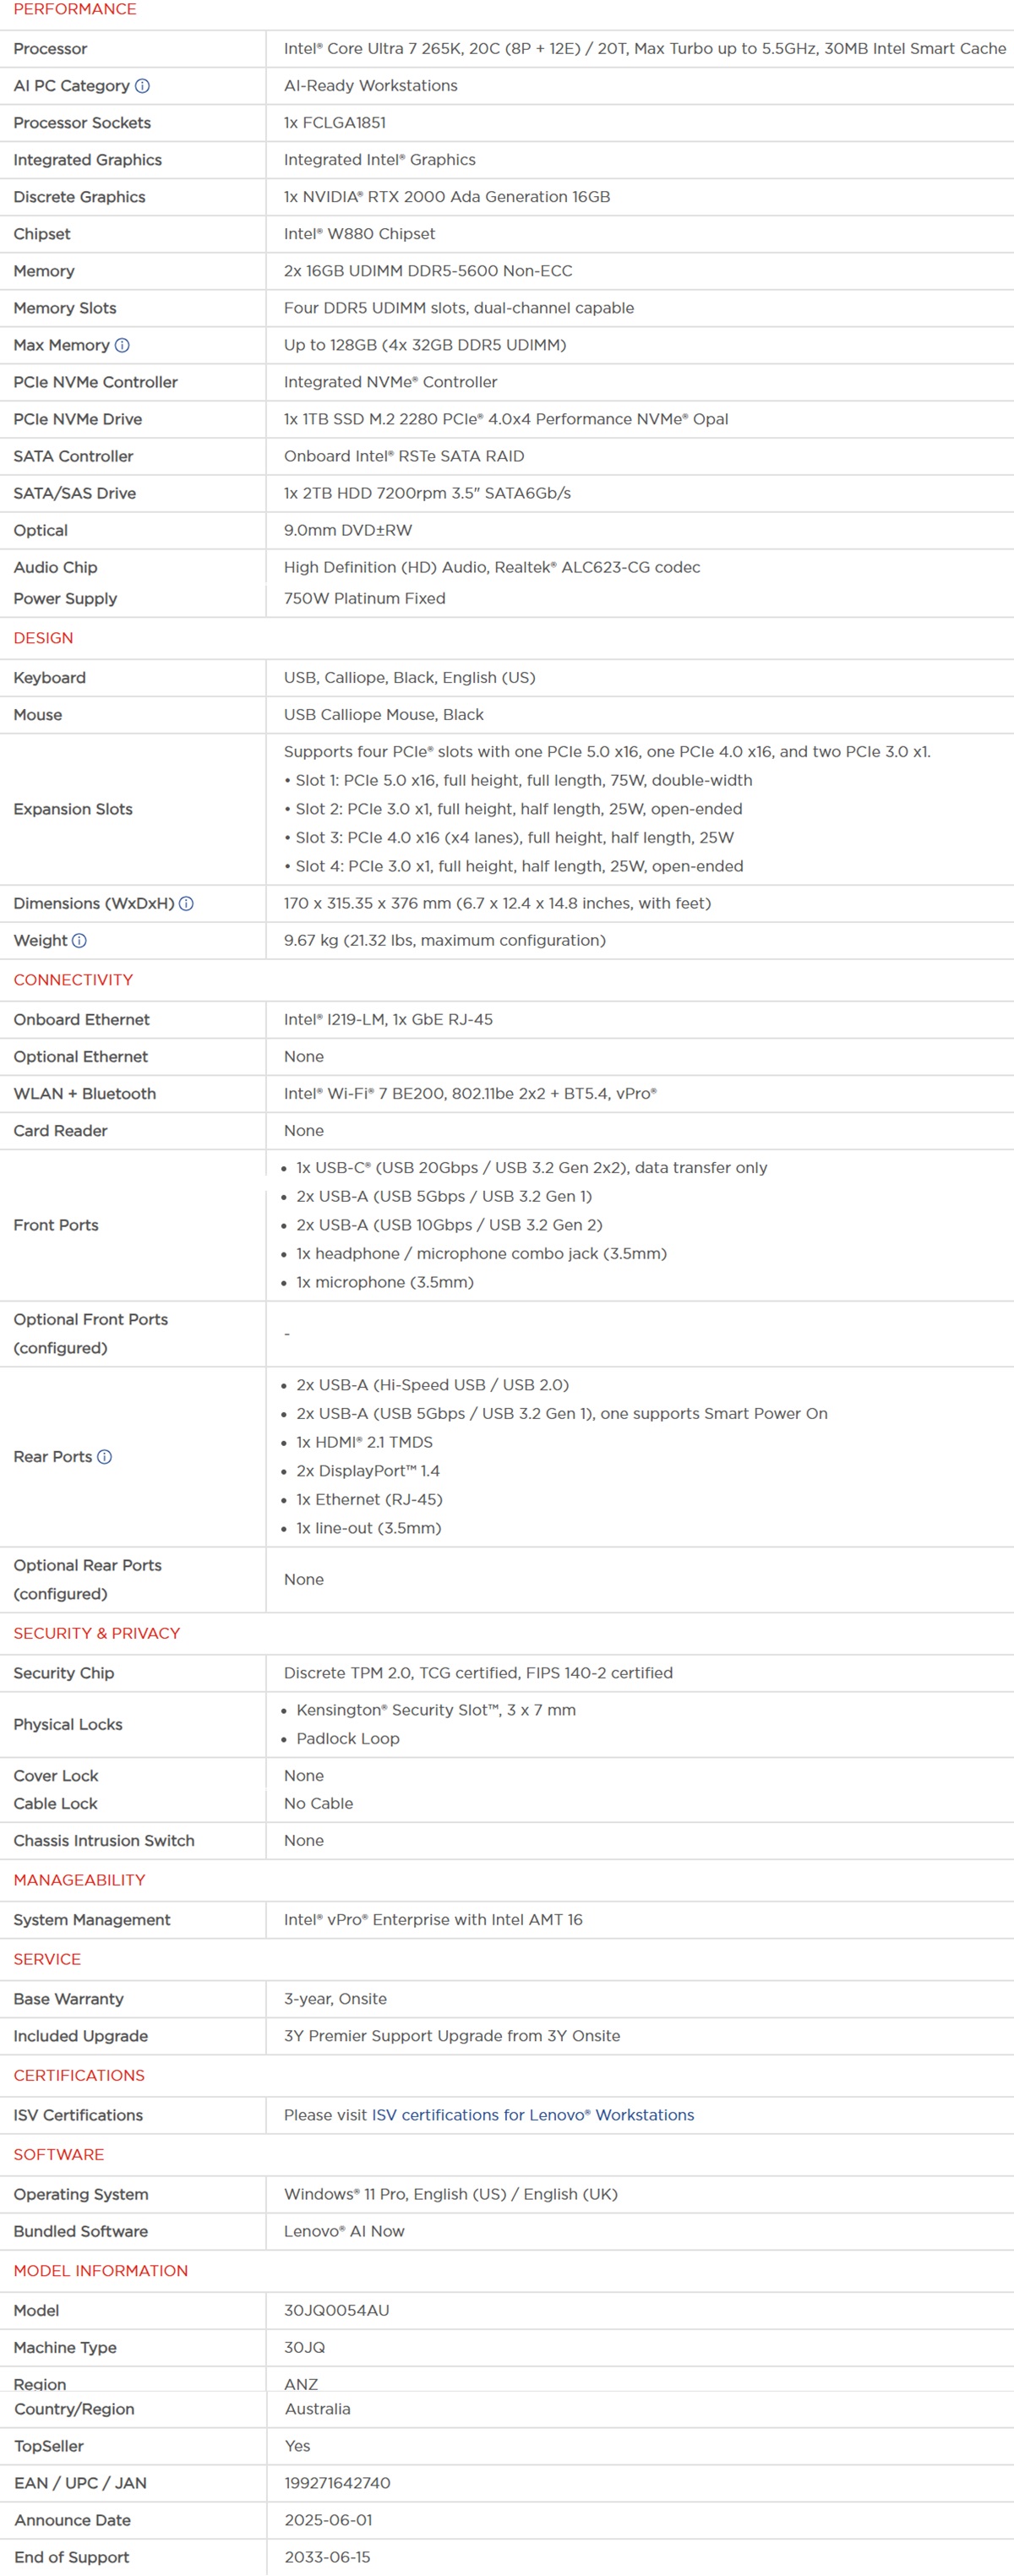Open the Max Memory info tooltip icon
This screenshot has height=2576, width=1014.
pos(122,345)
